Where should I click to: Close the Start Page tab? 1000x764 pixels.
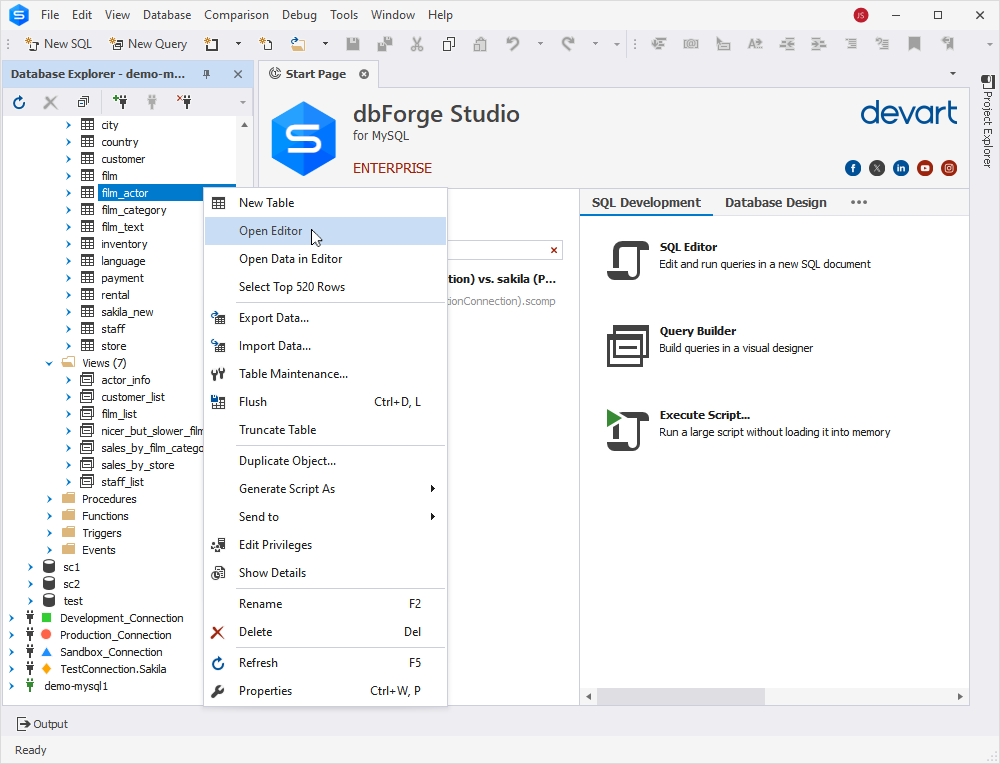(x=364, y=74)
